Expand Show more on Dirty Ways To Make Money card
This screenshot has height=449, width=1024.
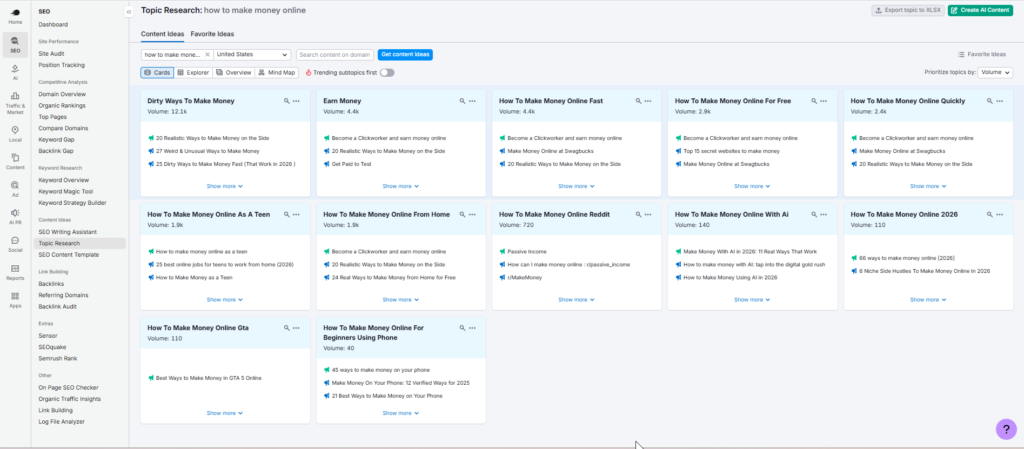pyautogui.click(x=225, y=186)
